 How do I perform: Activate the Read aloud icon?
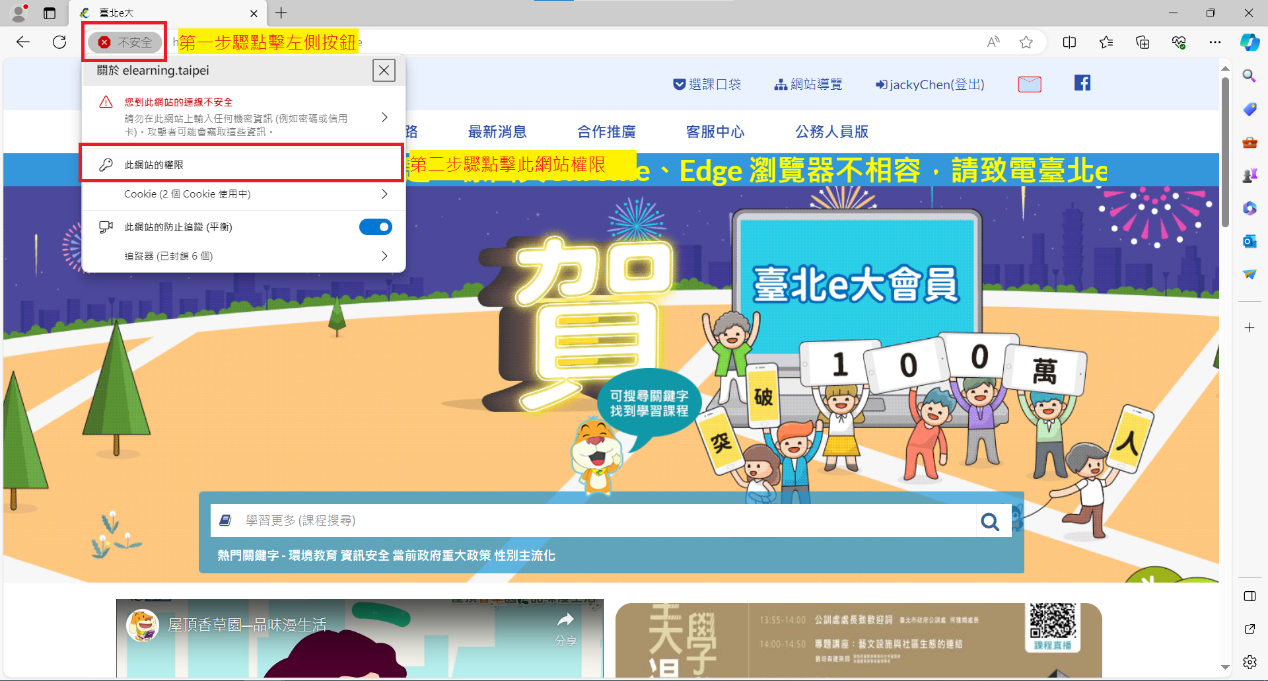993,42
